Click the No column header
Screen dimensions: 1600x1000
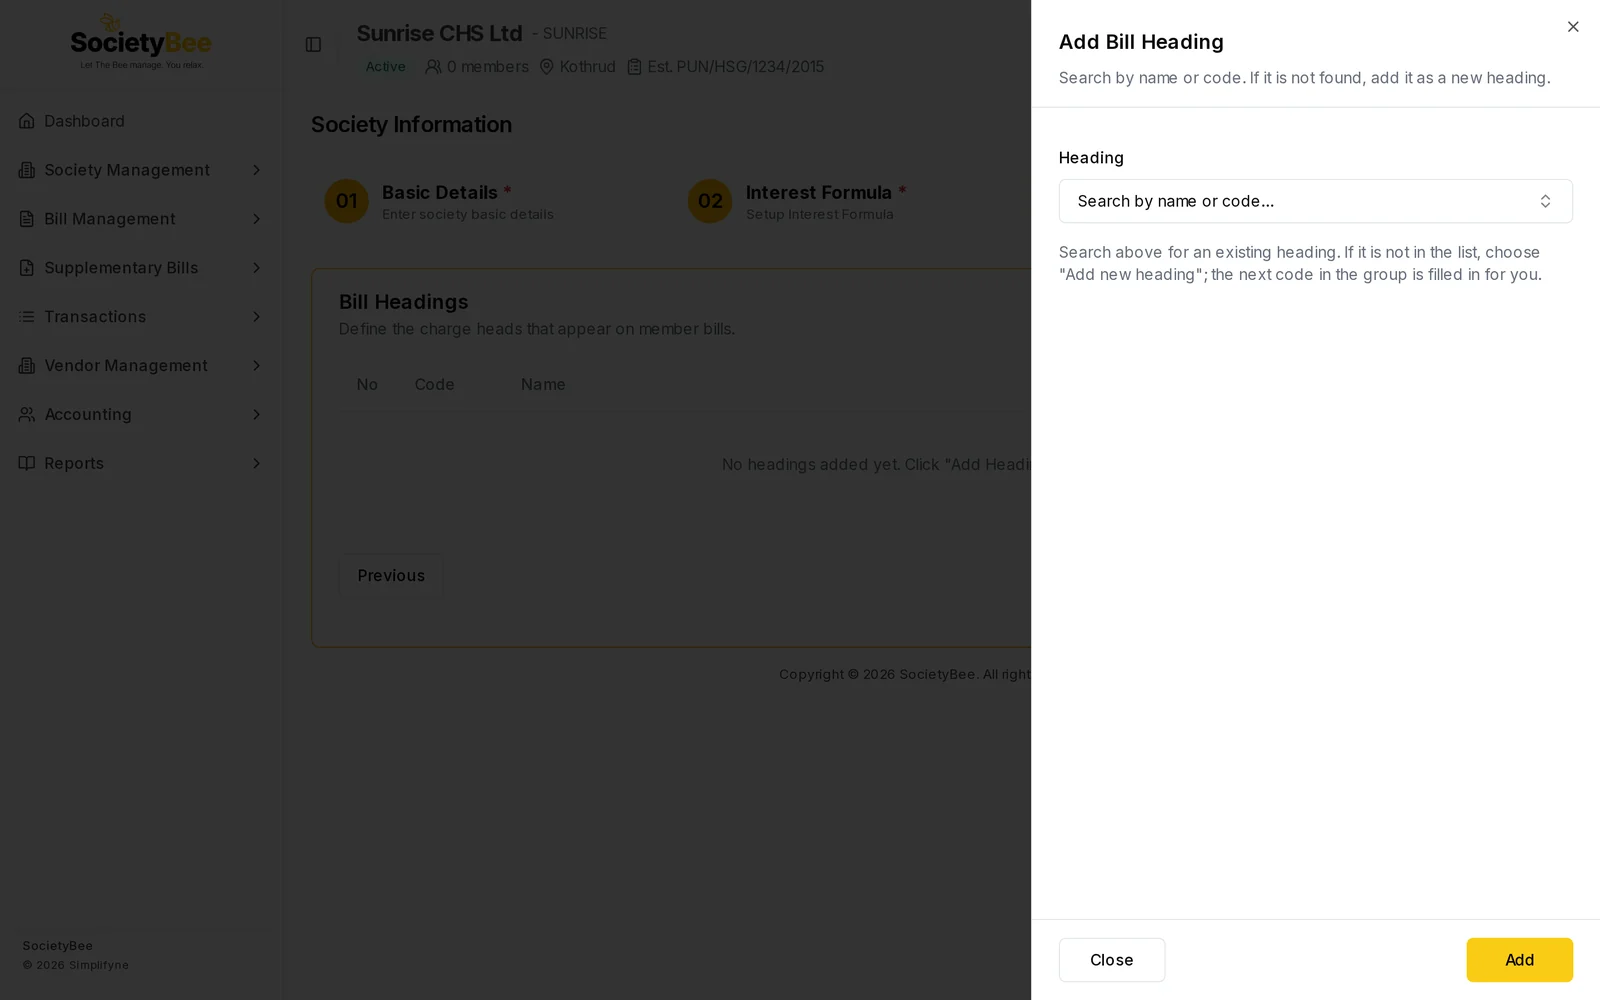[367, 385]
